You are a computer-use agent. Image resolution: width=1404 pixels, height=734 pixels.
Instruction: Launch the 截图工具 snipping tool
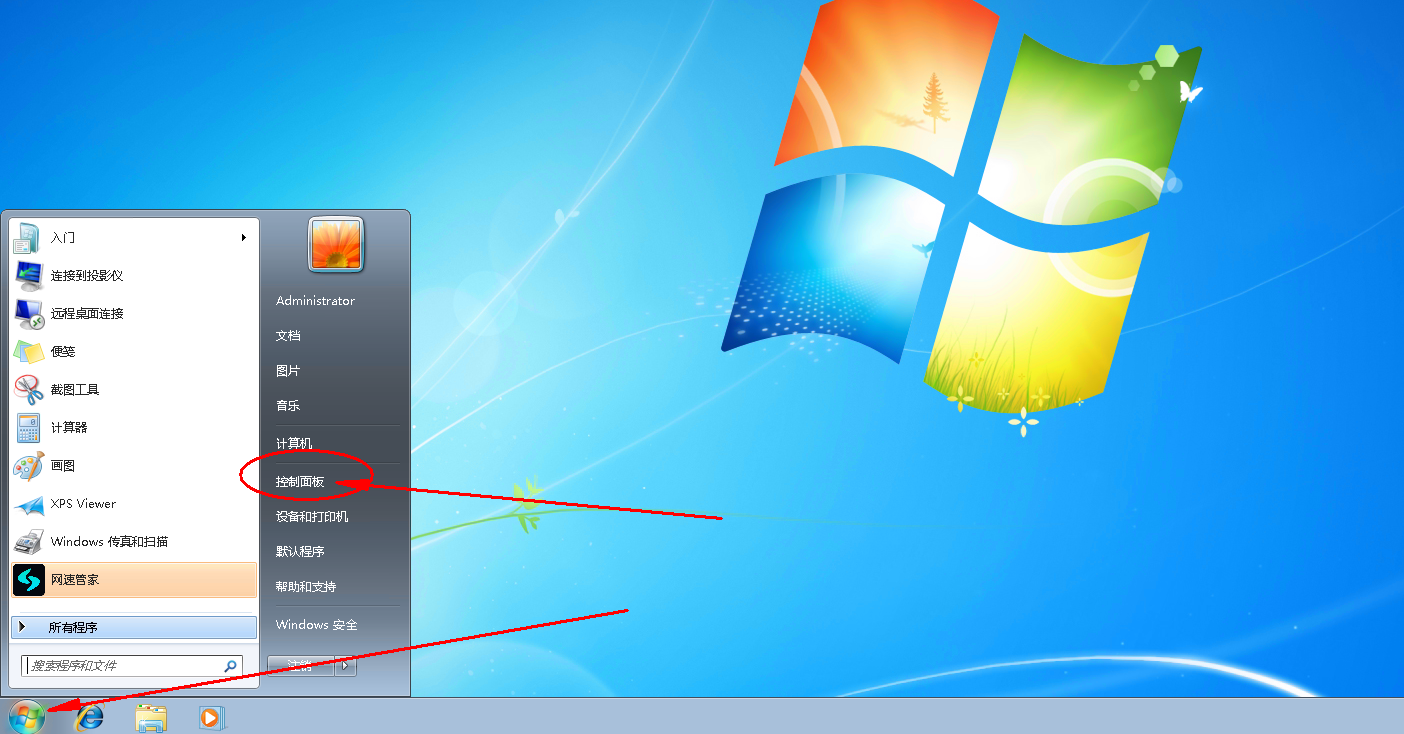coord(134,389)
